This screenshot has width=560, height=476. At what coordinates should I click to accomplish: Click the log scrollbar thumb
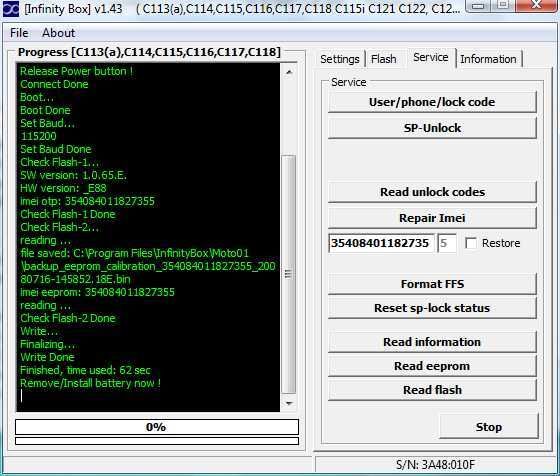pos(289,274)
